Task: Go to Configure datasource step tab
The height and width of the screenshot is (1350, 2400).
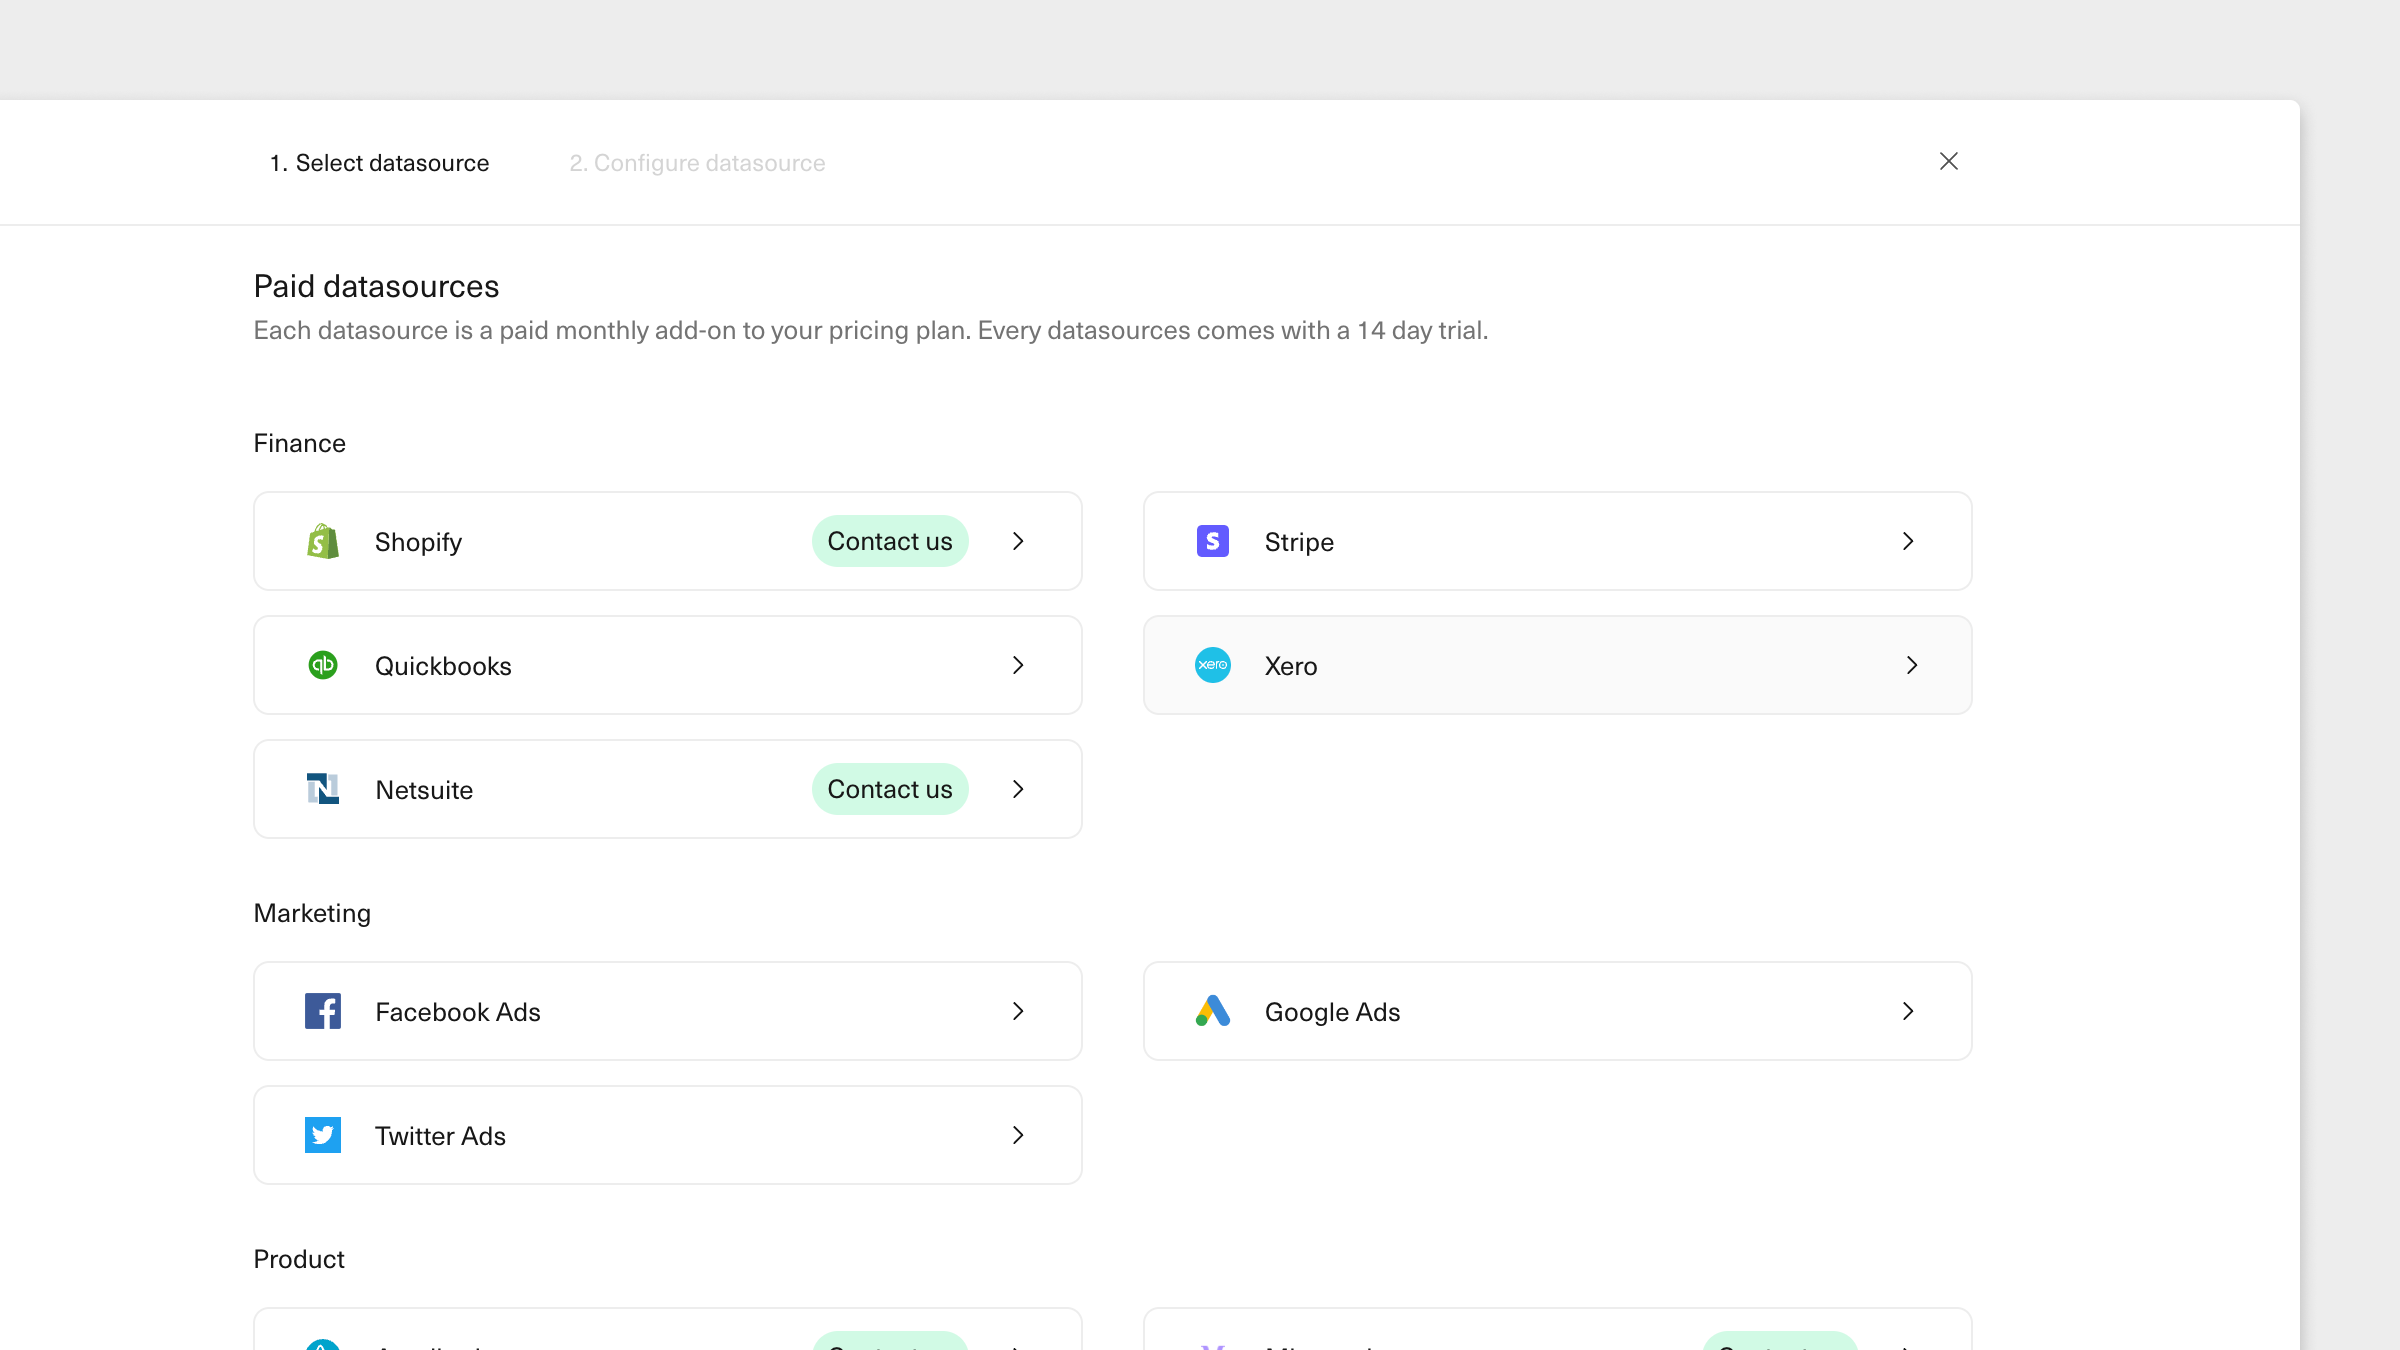Action: 697,163
